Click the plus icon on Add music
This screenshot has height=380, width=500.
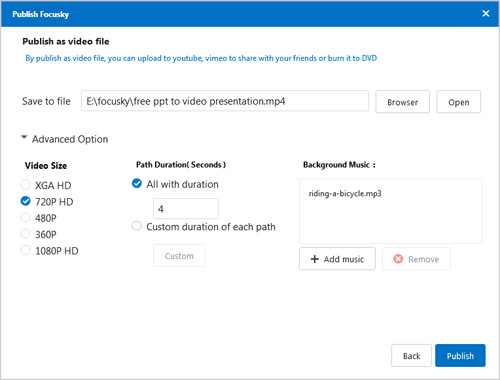tap(315, 259)
